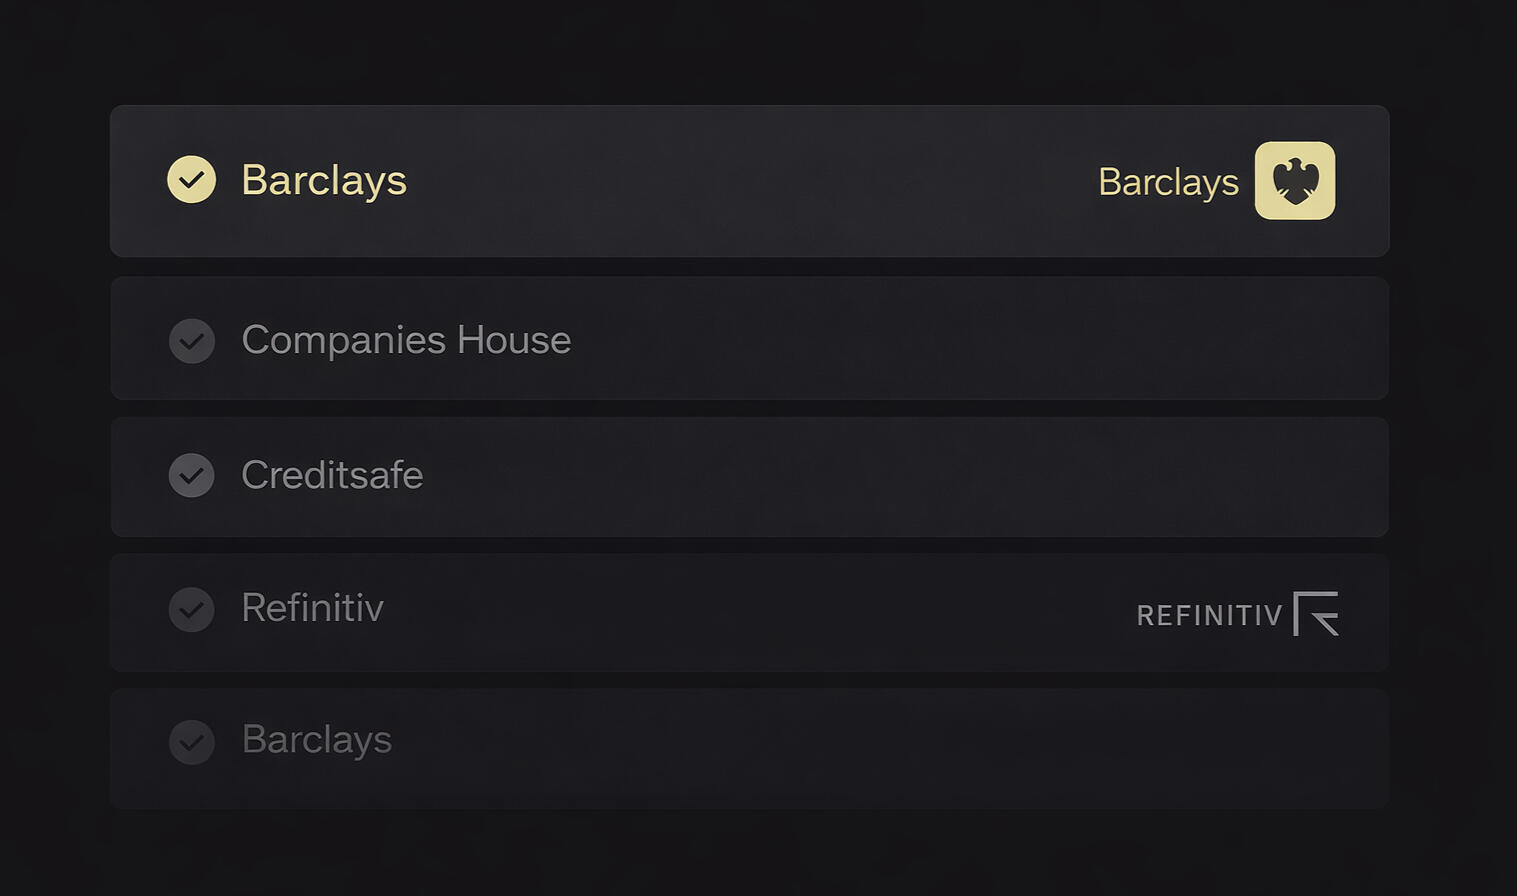The width and height of the screenshot is (1517, 896).
Task: Select the Companies House label text
Action: pos(406,340)
